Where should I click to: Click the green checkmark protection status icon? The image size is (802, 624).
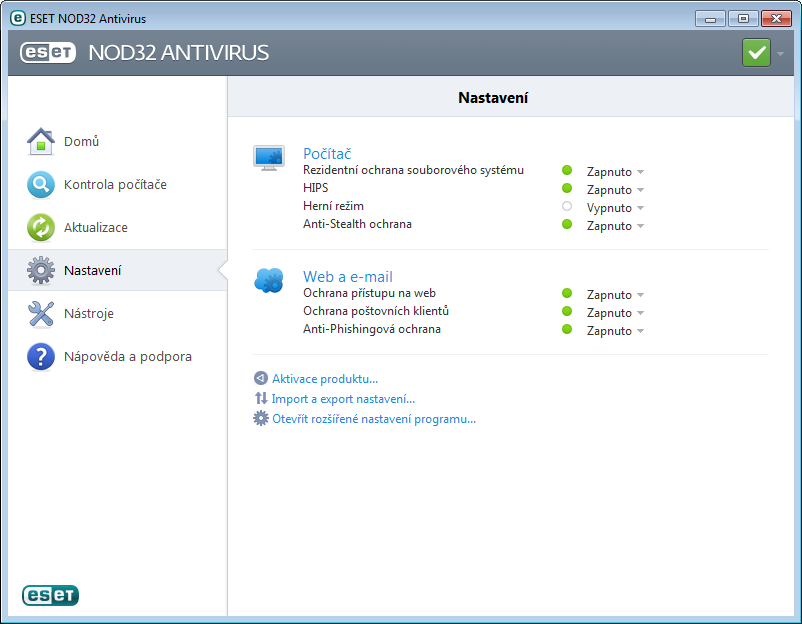[756, 53]
